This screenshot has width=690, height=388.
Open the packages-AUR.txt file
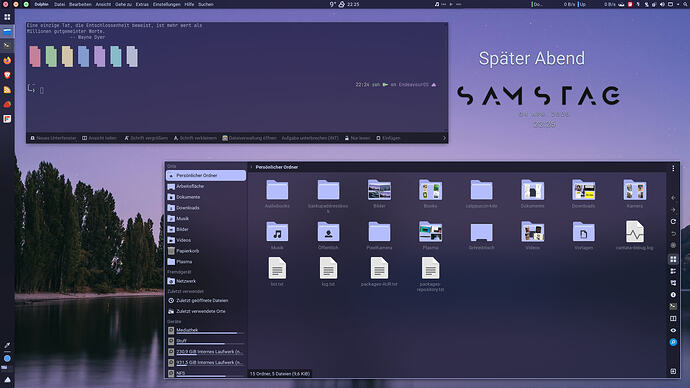[x=379, y=272]
